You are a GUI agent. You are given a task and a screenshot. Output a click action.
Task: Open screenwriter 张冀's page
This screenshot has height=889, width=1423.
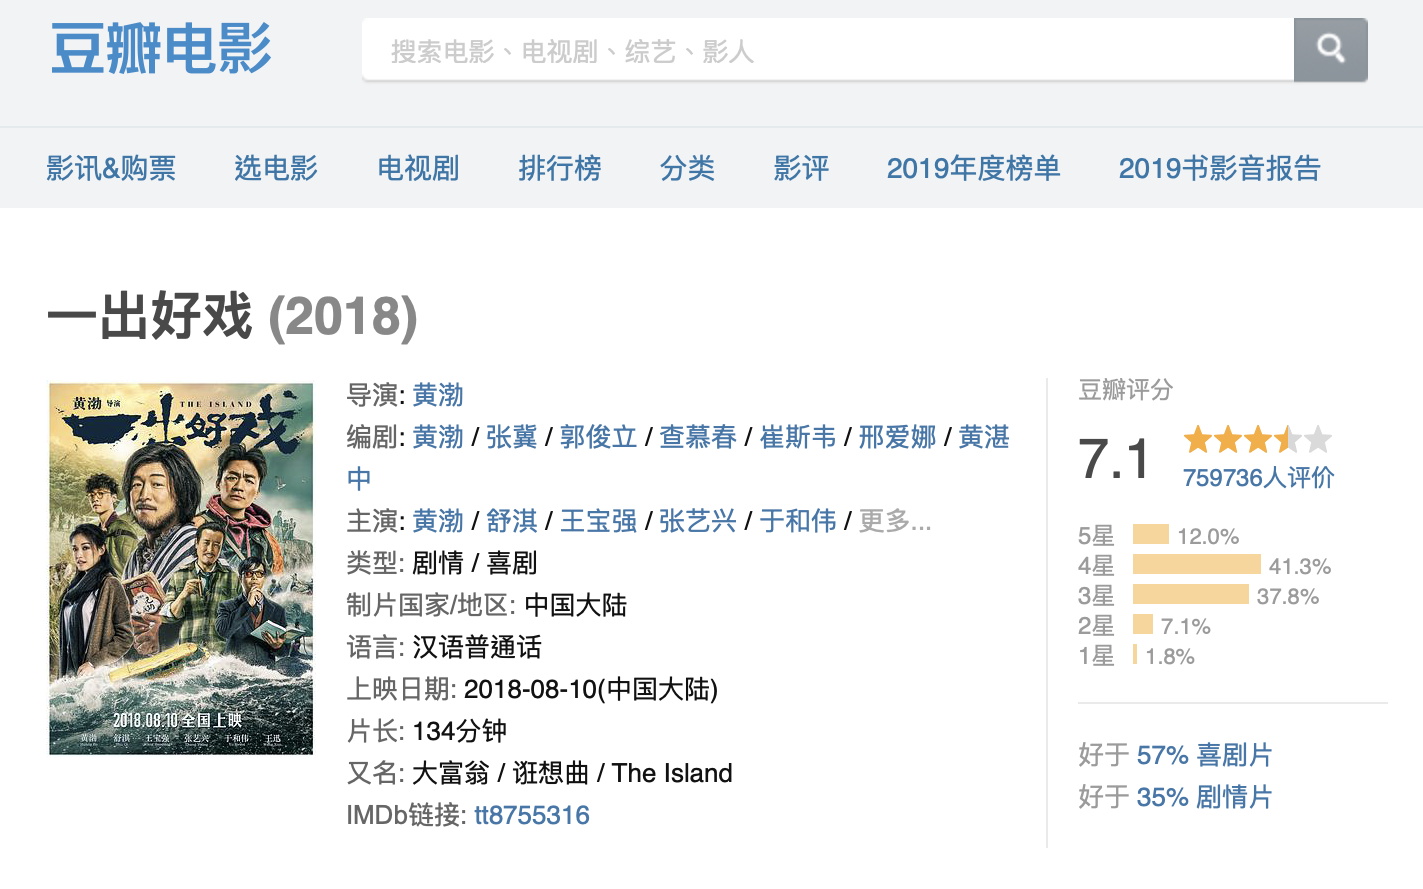coord(512,437)
